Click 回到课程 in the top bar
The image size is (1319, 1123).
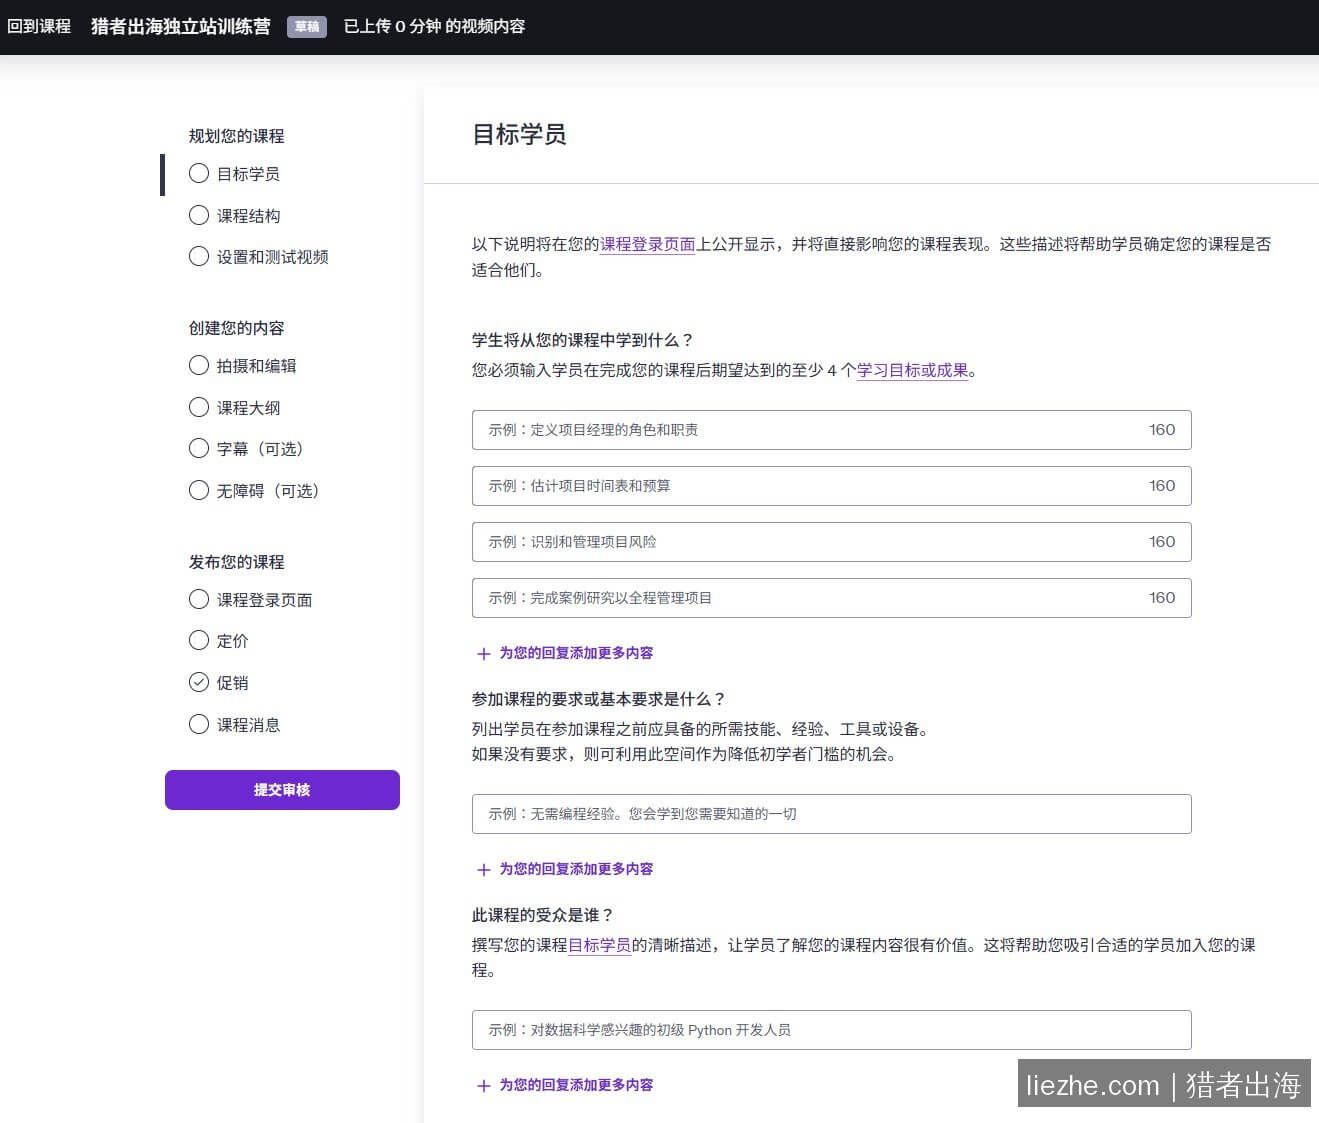coord(39,26)
